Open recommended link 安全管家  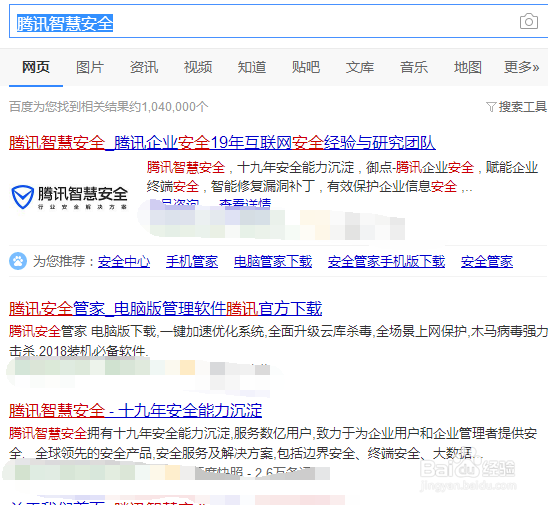point(486,261)
